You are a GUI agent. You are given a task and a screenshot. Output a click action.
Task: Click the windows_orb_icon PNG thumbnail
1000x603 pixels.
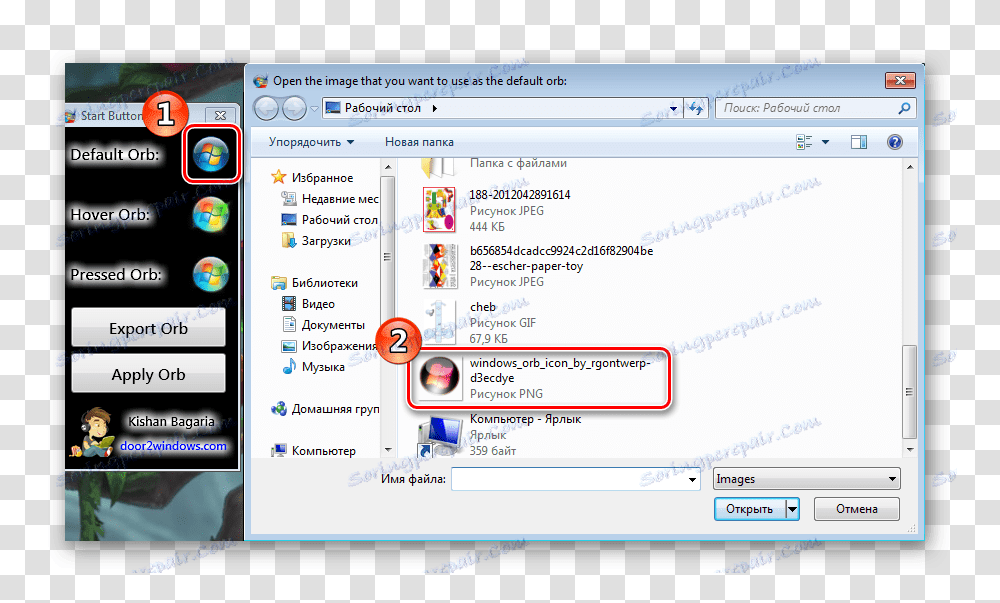[439, 377]
